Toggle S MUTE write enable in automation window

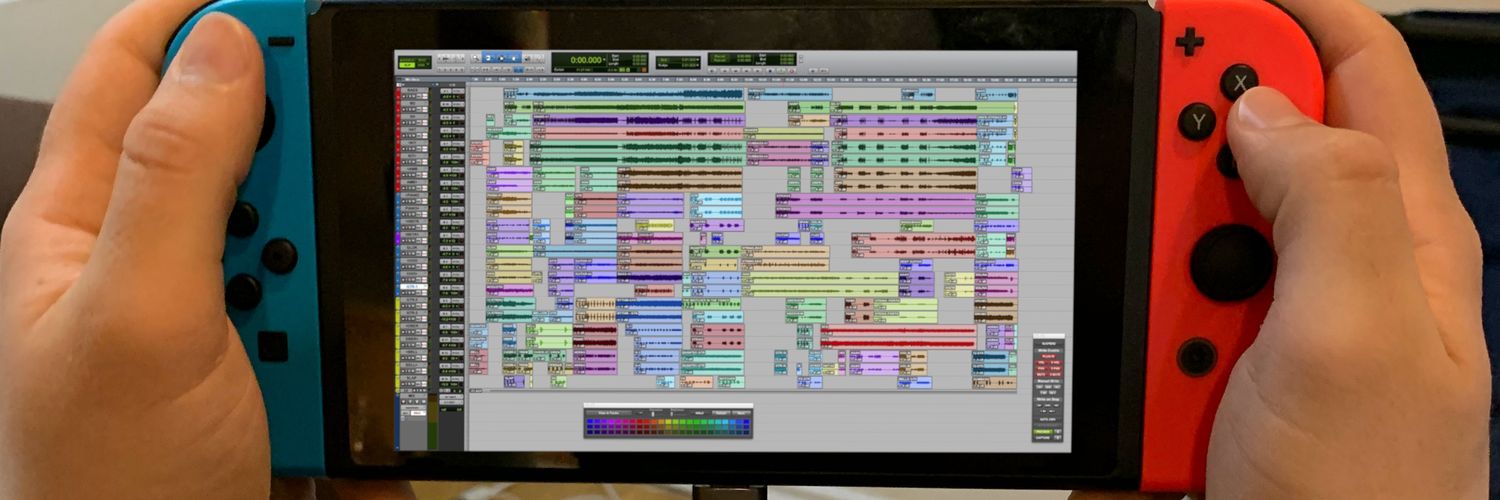coord(1055,375)
